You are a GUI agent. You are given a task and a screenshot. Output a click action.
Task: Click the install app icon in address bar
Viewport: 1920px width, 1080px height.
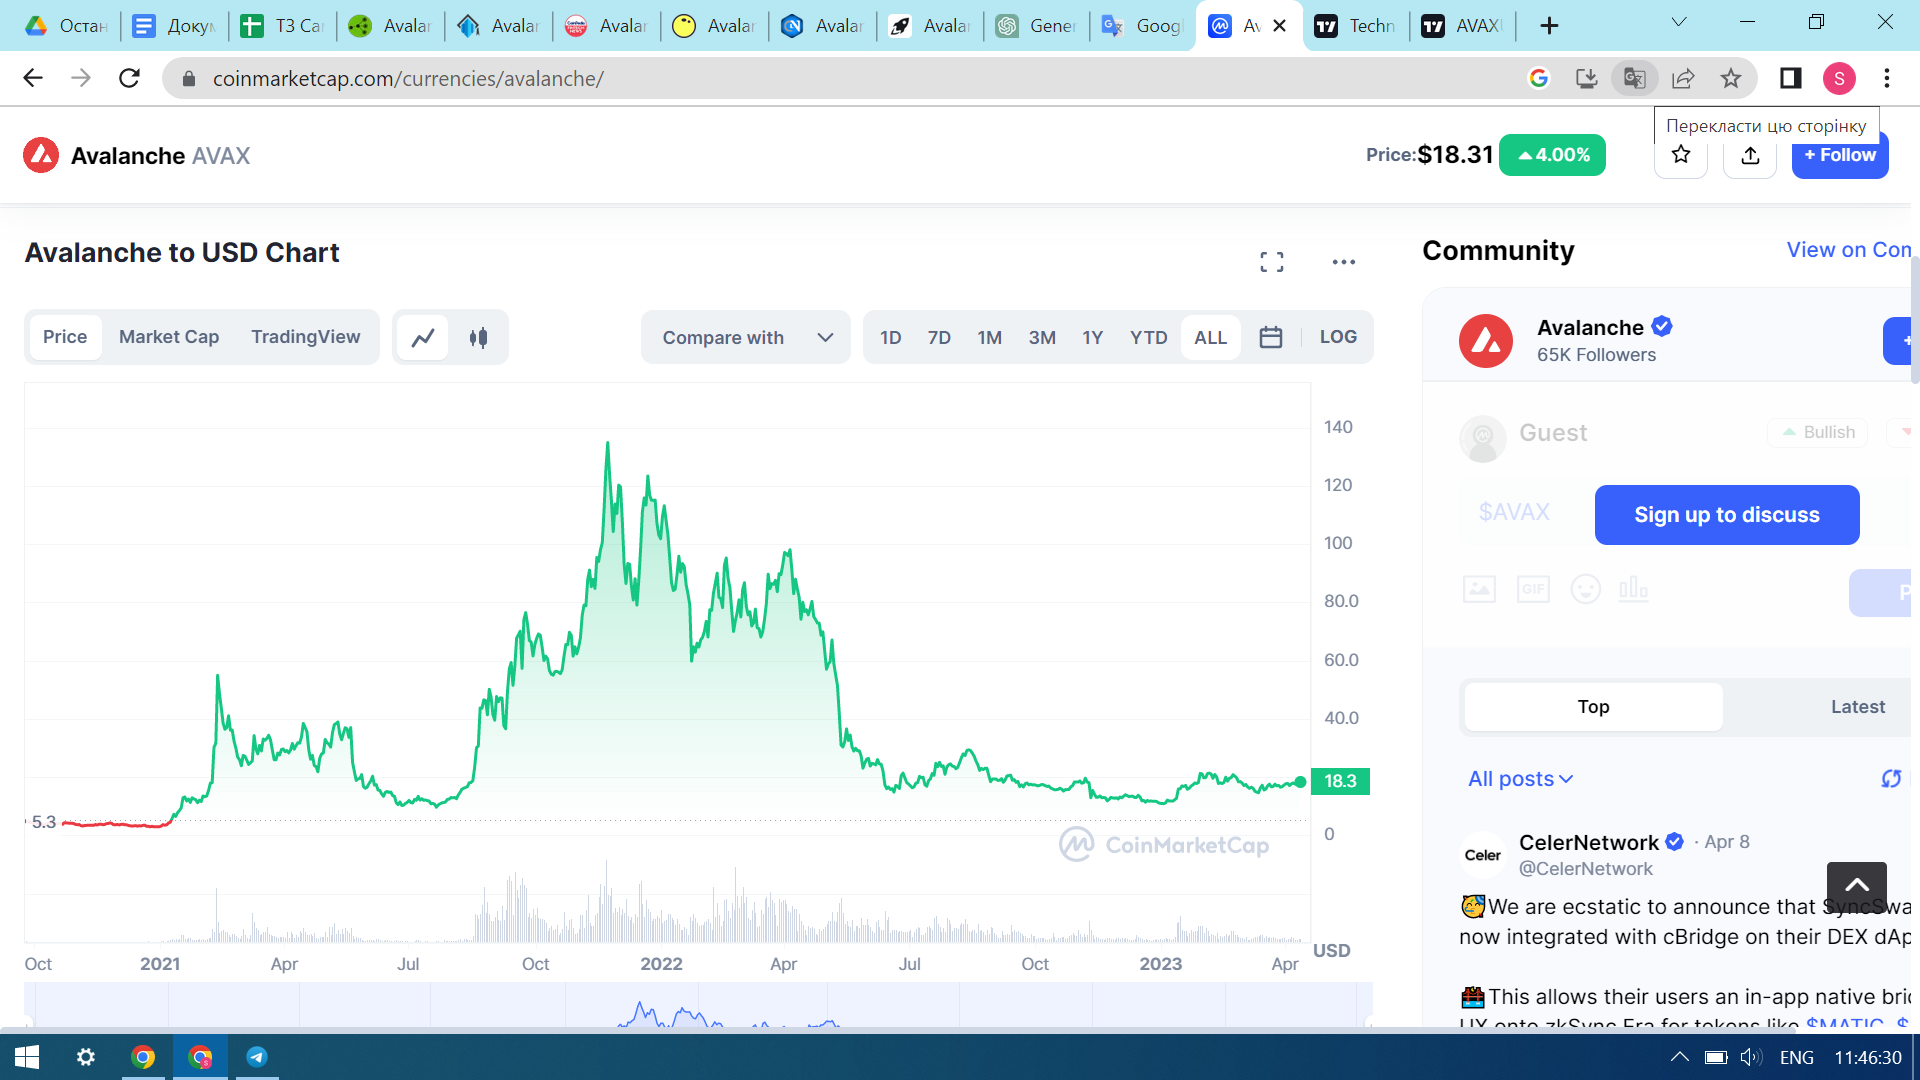1586,78
